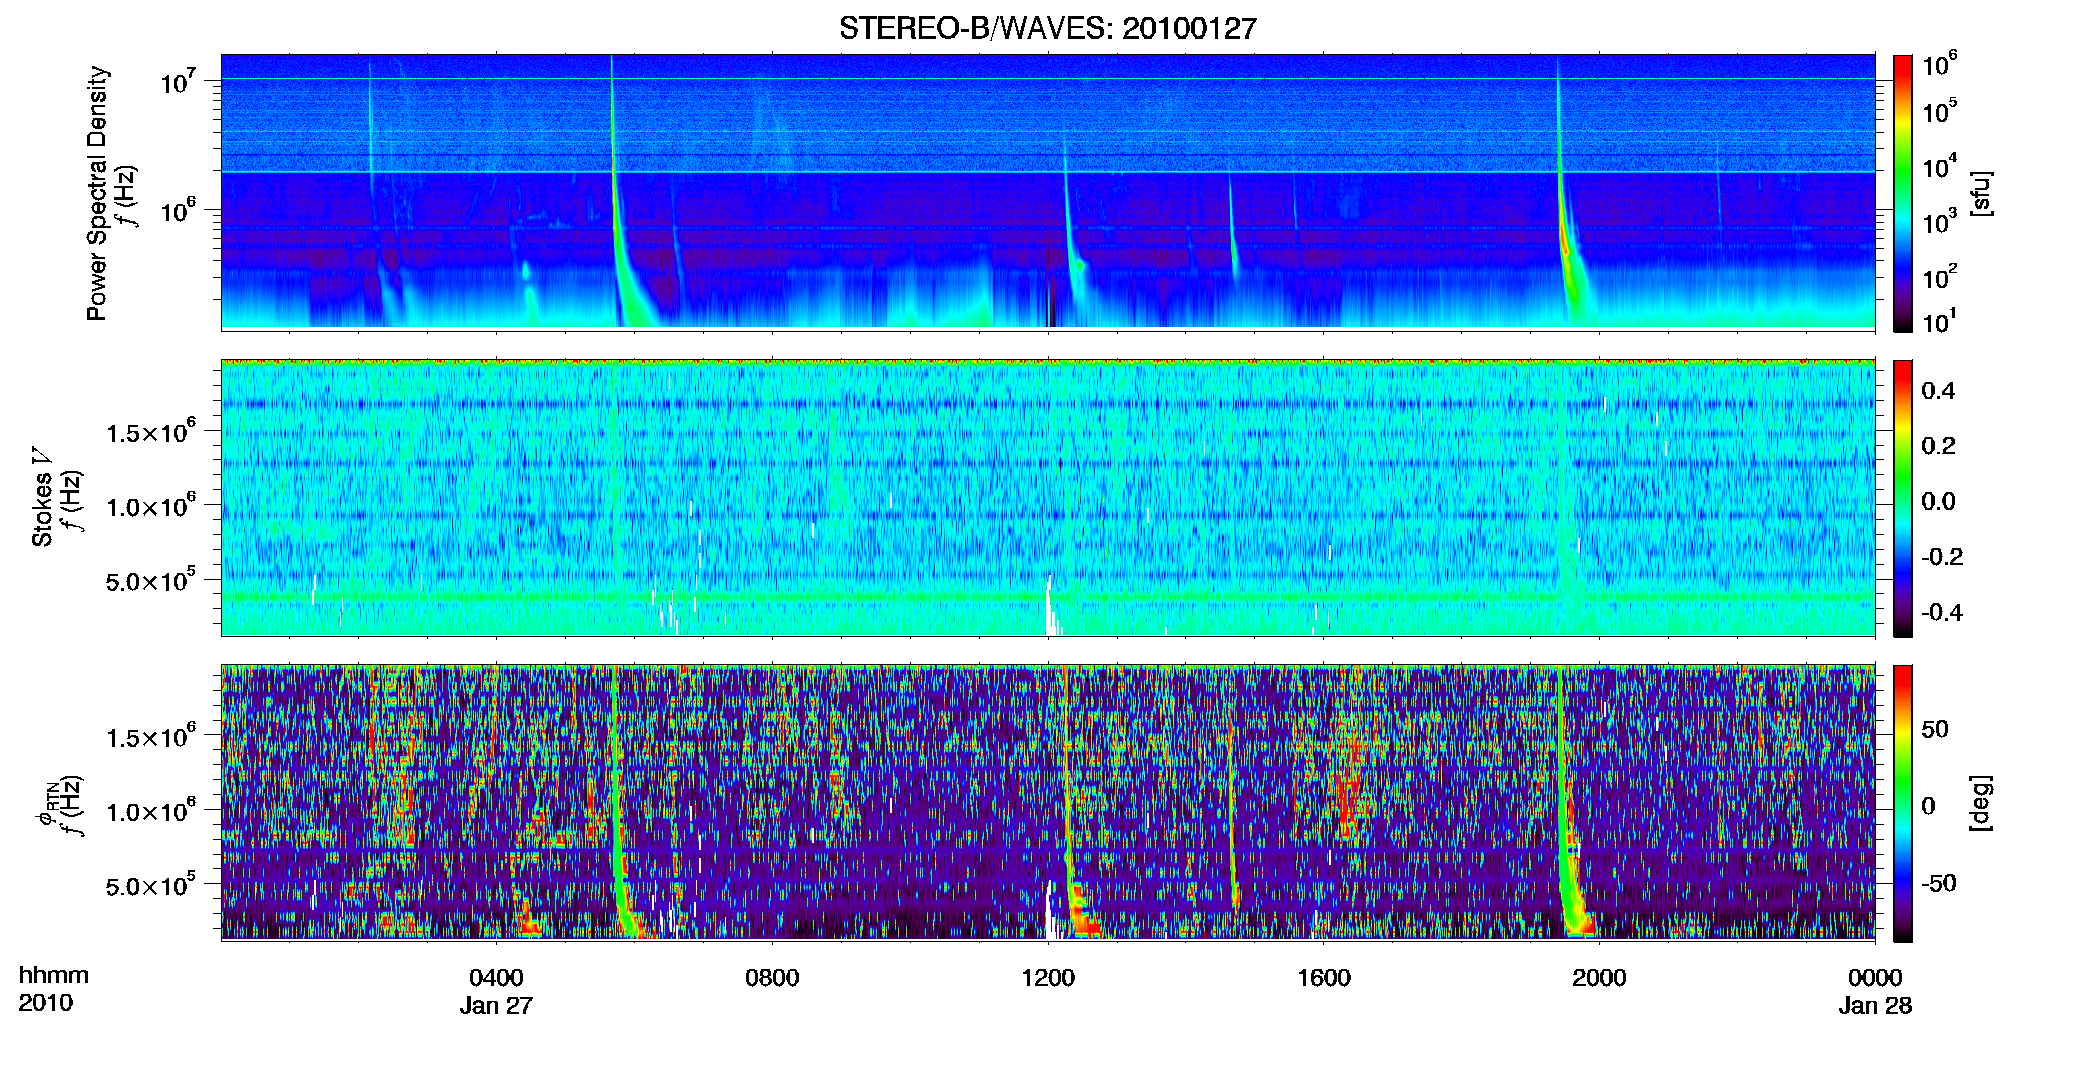Click the φRTN axis label of the bottom panel
The width and height of the screenshot is (2096, 1080).
pyautogui.click(x=46, y=803)
